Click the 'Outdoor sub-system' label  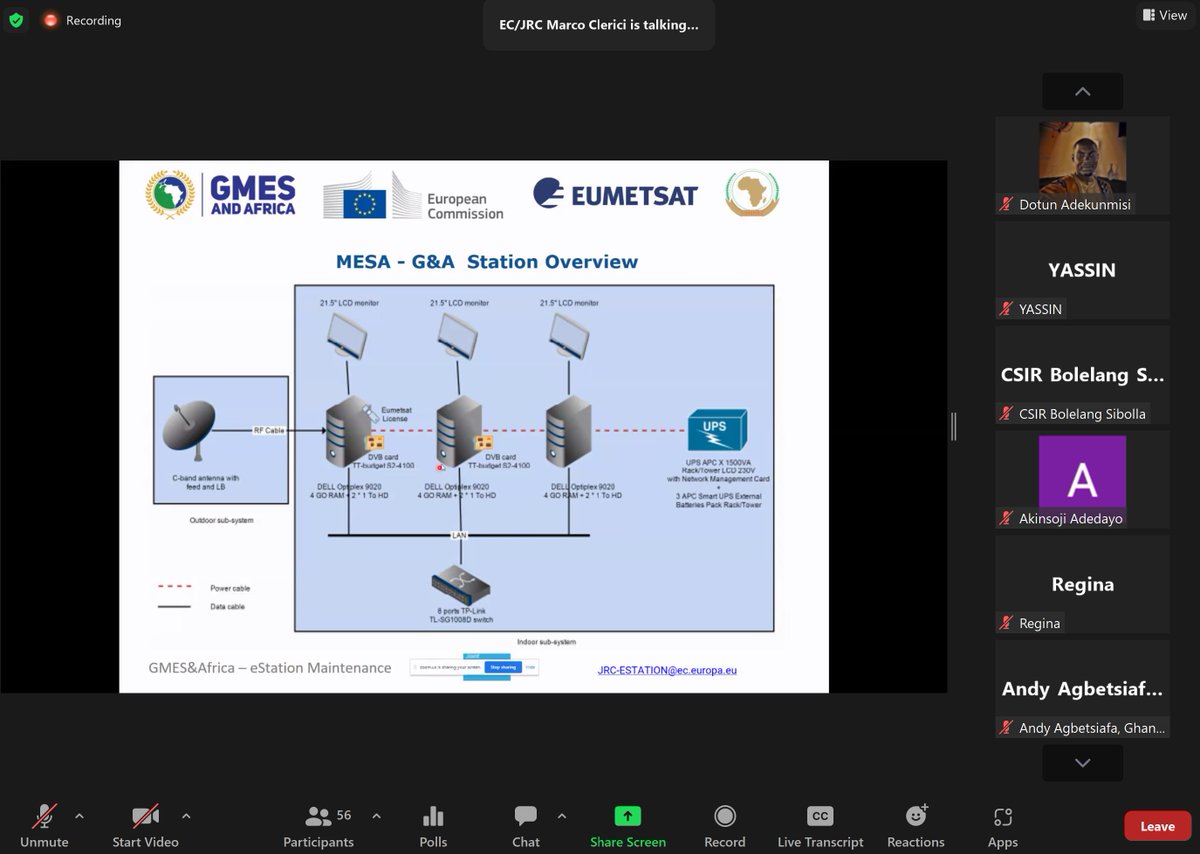[x=221, y=520]
